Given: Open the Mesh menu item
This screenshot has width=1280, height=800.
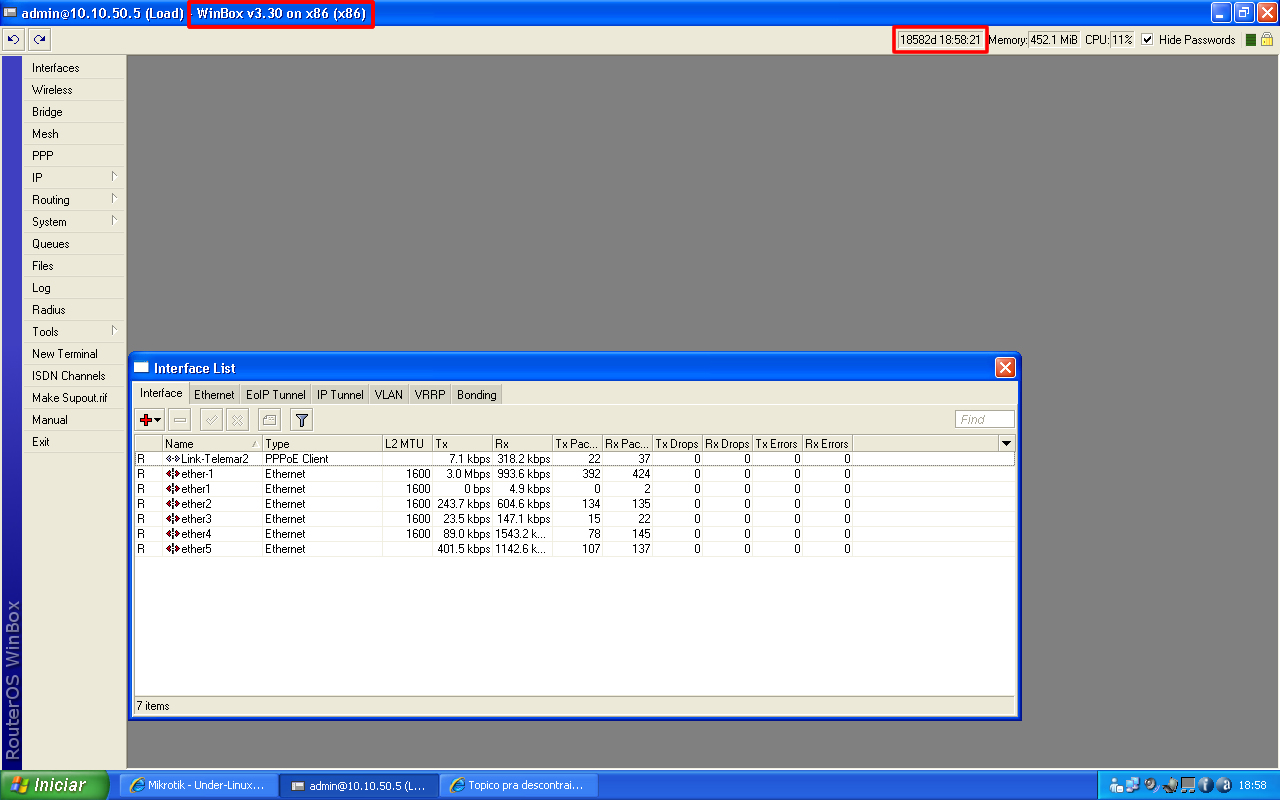Looking at the screenshot, I should [74, 134].
